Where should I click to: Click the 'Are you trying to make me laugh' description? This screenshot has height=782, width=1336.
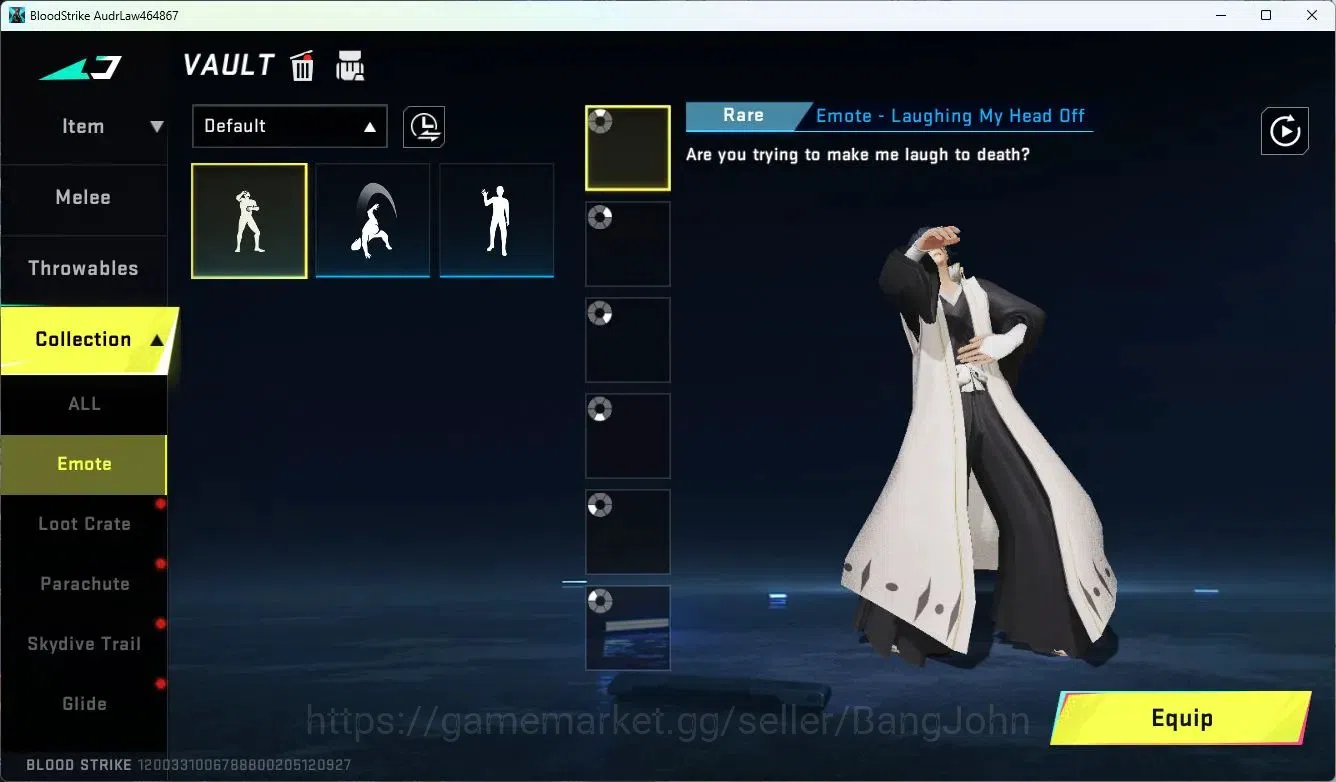(x=858, y=155)
